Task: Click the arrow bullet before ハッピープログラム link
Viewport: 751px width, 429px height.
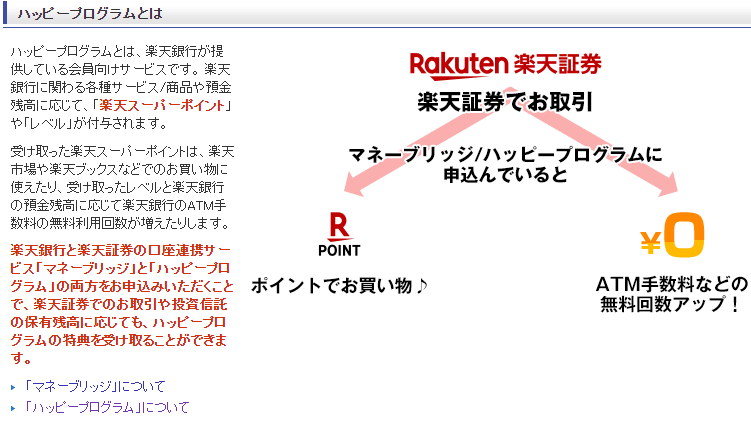Action: pyautogui.click(x=13, y=408)
